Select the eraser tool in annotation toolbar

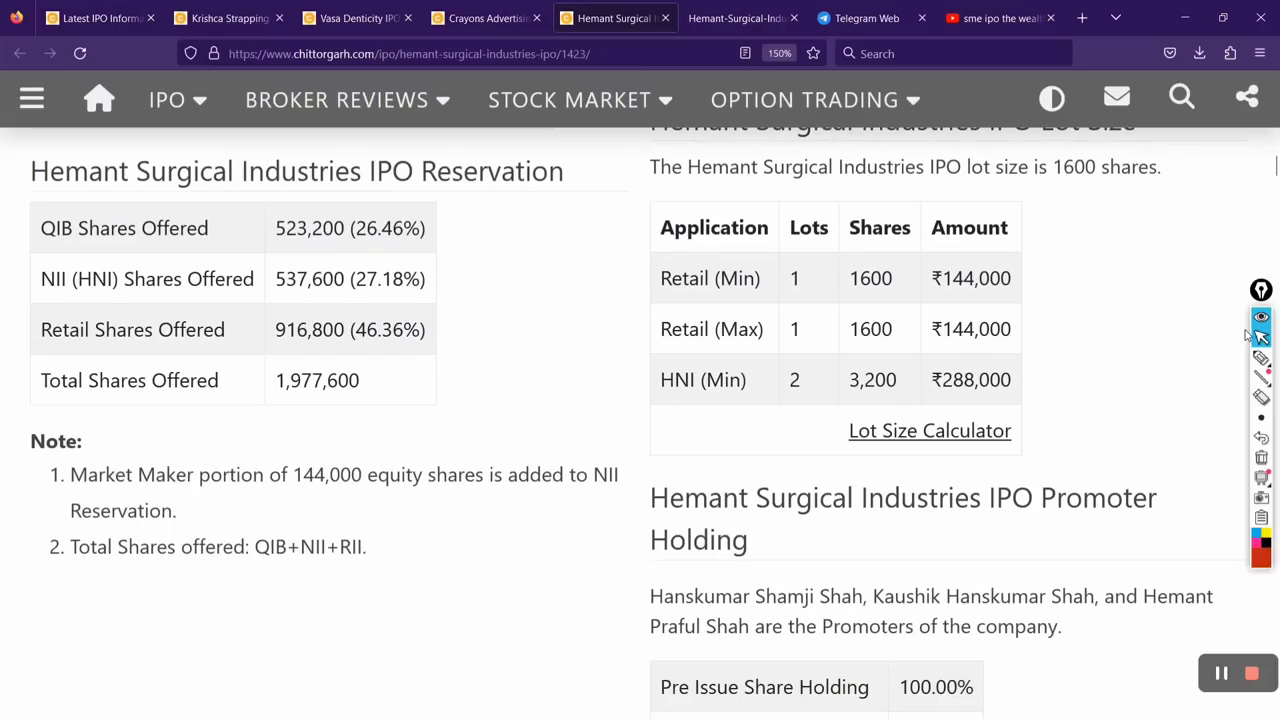[1261, 397]
